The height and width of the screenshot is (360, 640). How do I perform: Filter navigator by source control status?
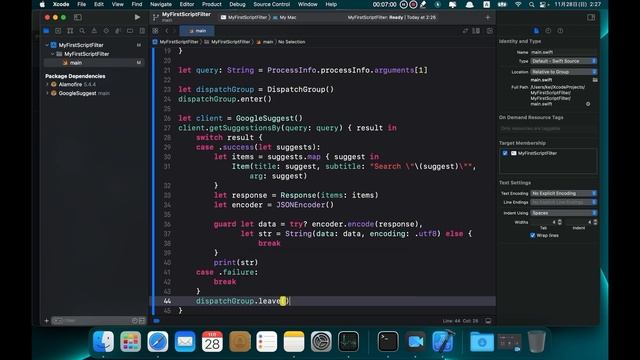pyautogui.click(x=142, y=321)
